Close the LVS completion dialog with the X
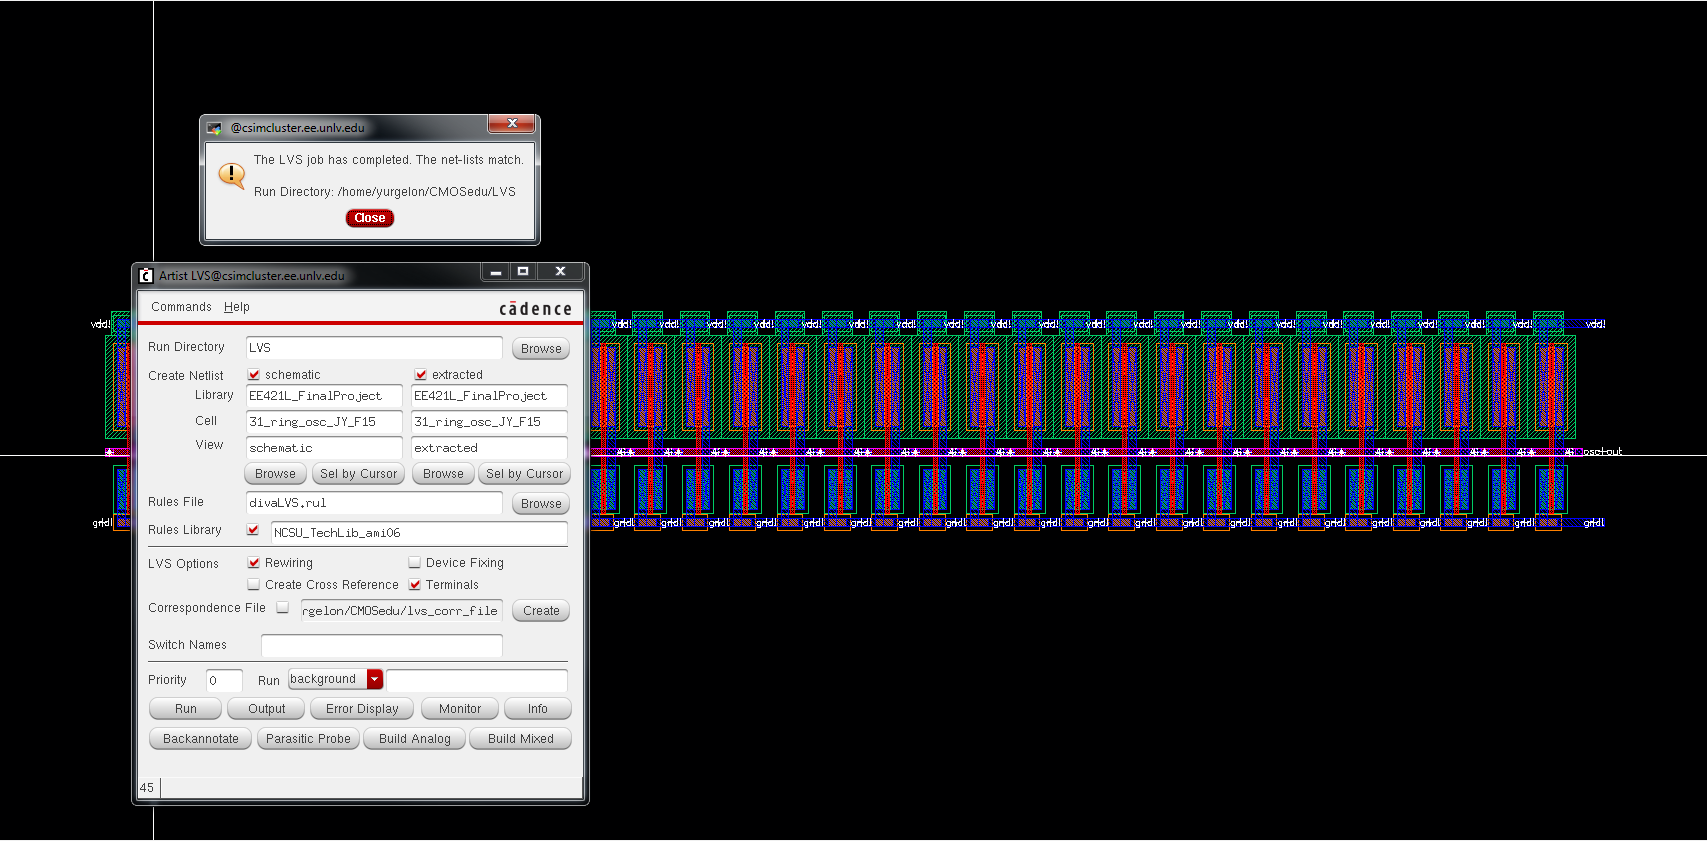1707x841 pixels. [512, 124]
